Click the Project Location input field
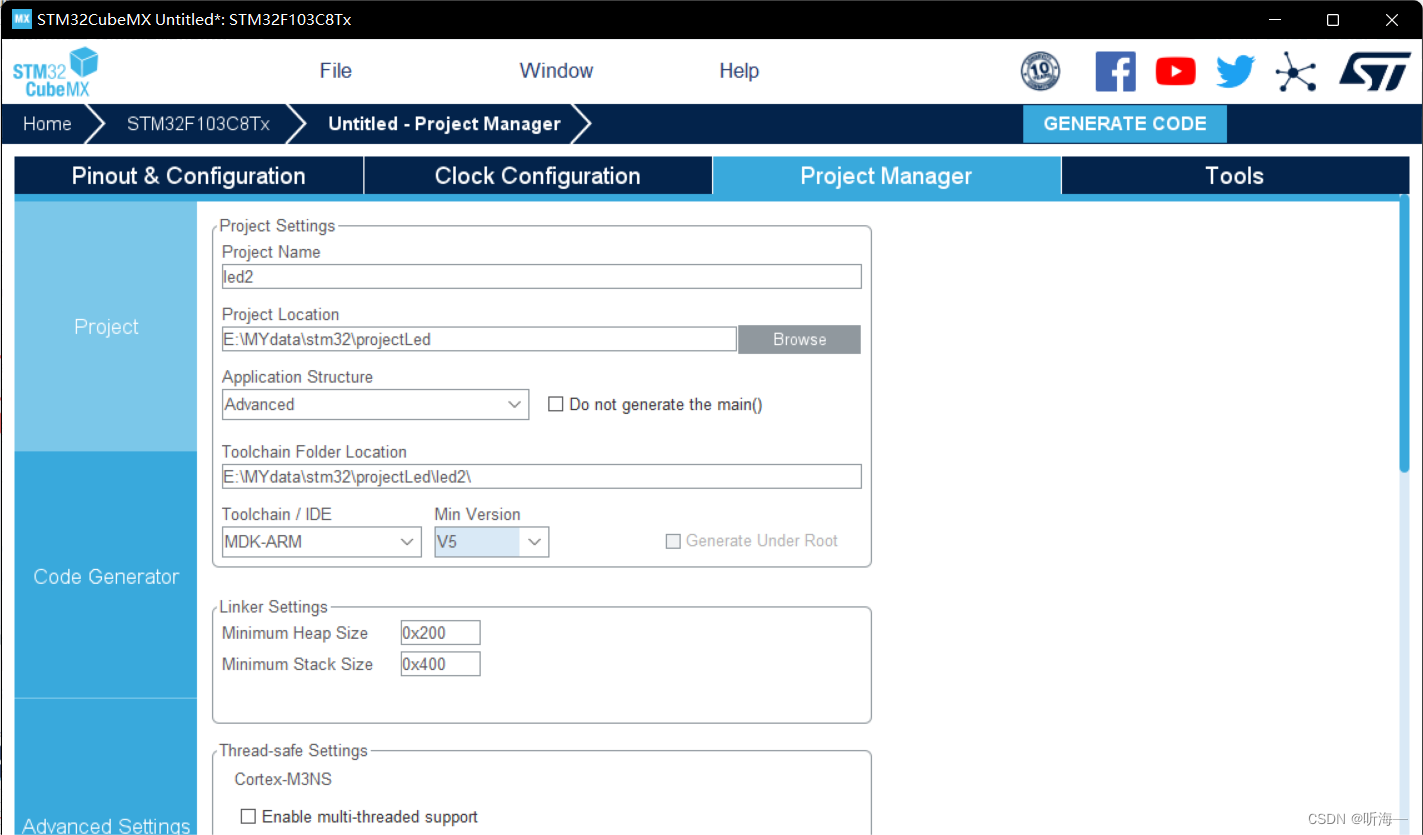 point(479,339)
